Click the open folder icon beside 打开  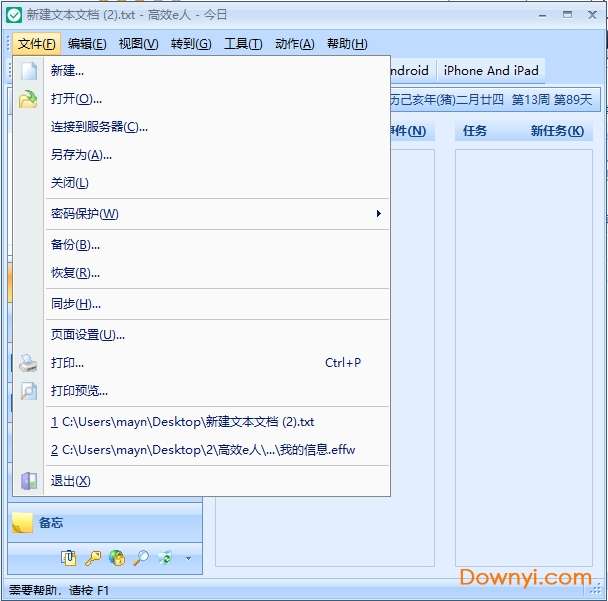click(28, 99)
